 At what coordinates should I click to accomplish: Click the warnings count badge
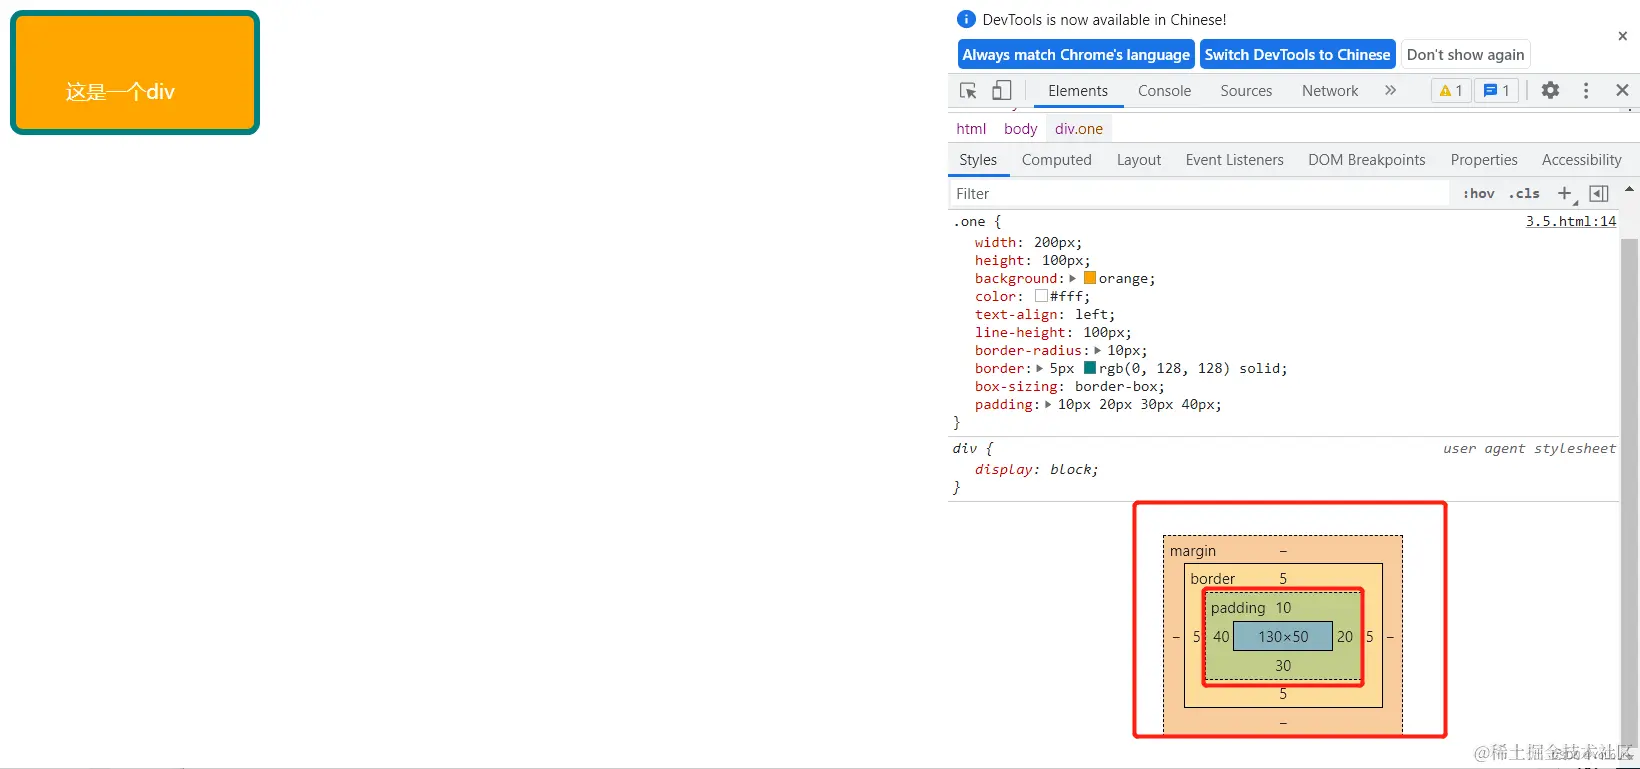1451,91
